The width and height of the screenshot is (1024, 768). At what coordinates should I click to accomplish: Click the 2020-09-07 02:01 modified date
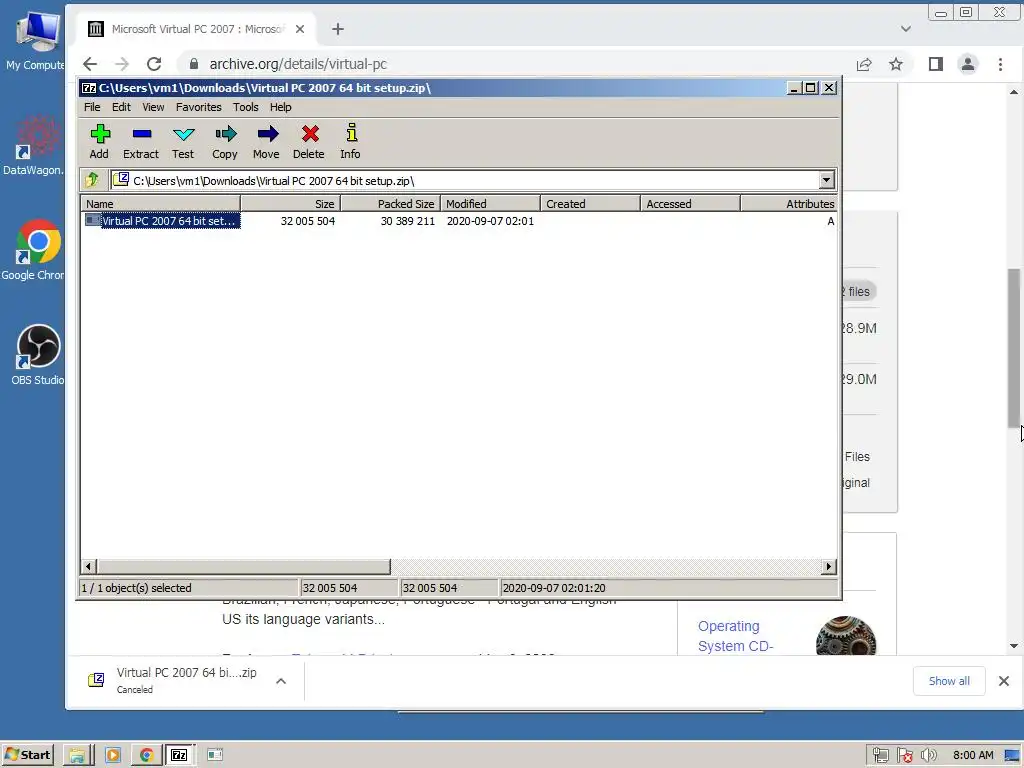click(490, 221)
